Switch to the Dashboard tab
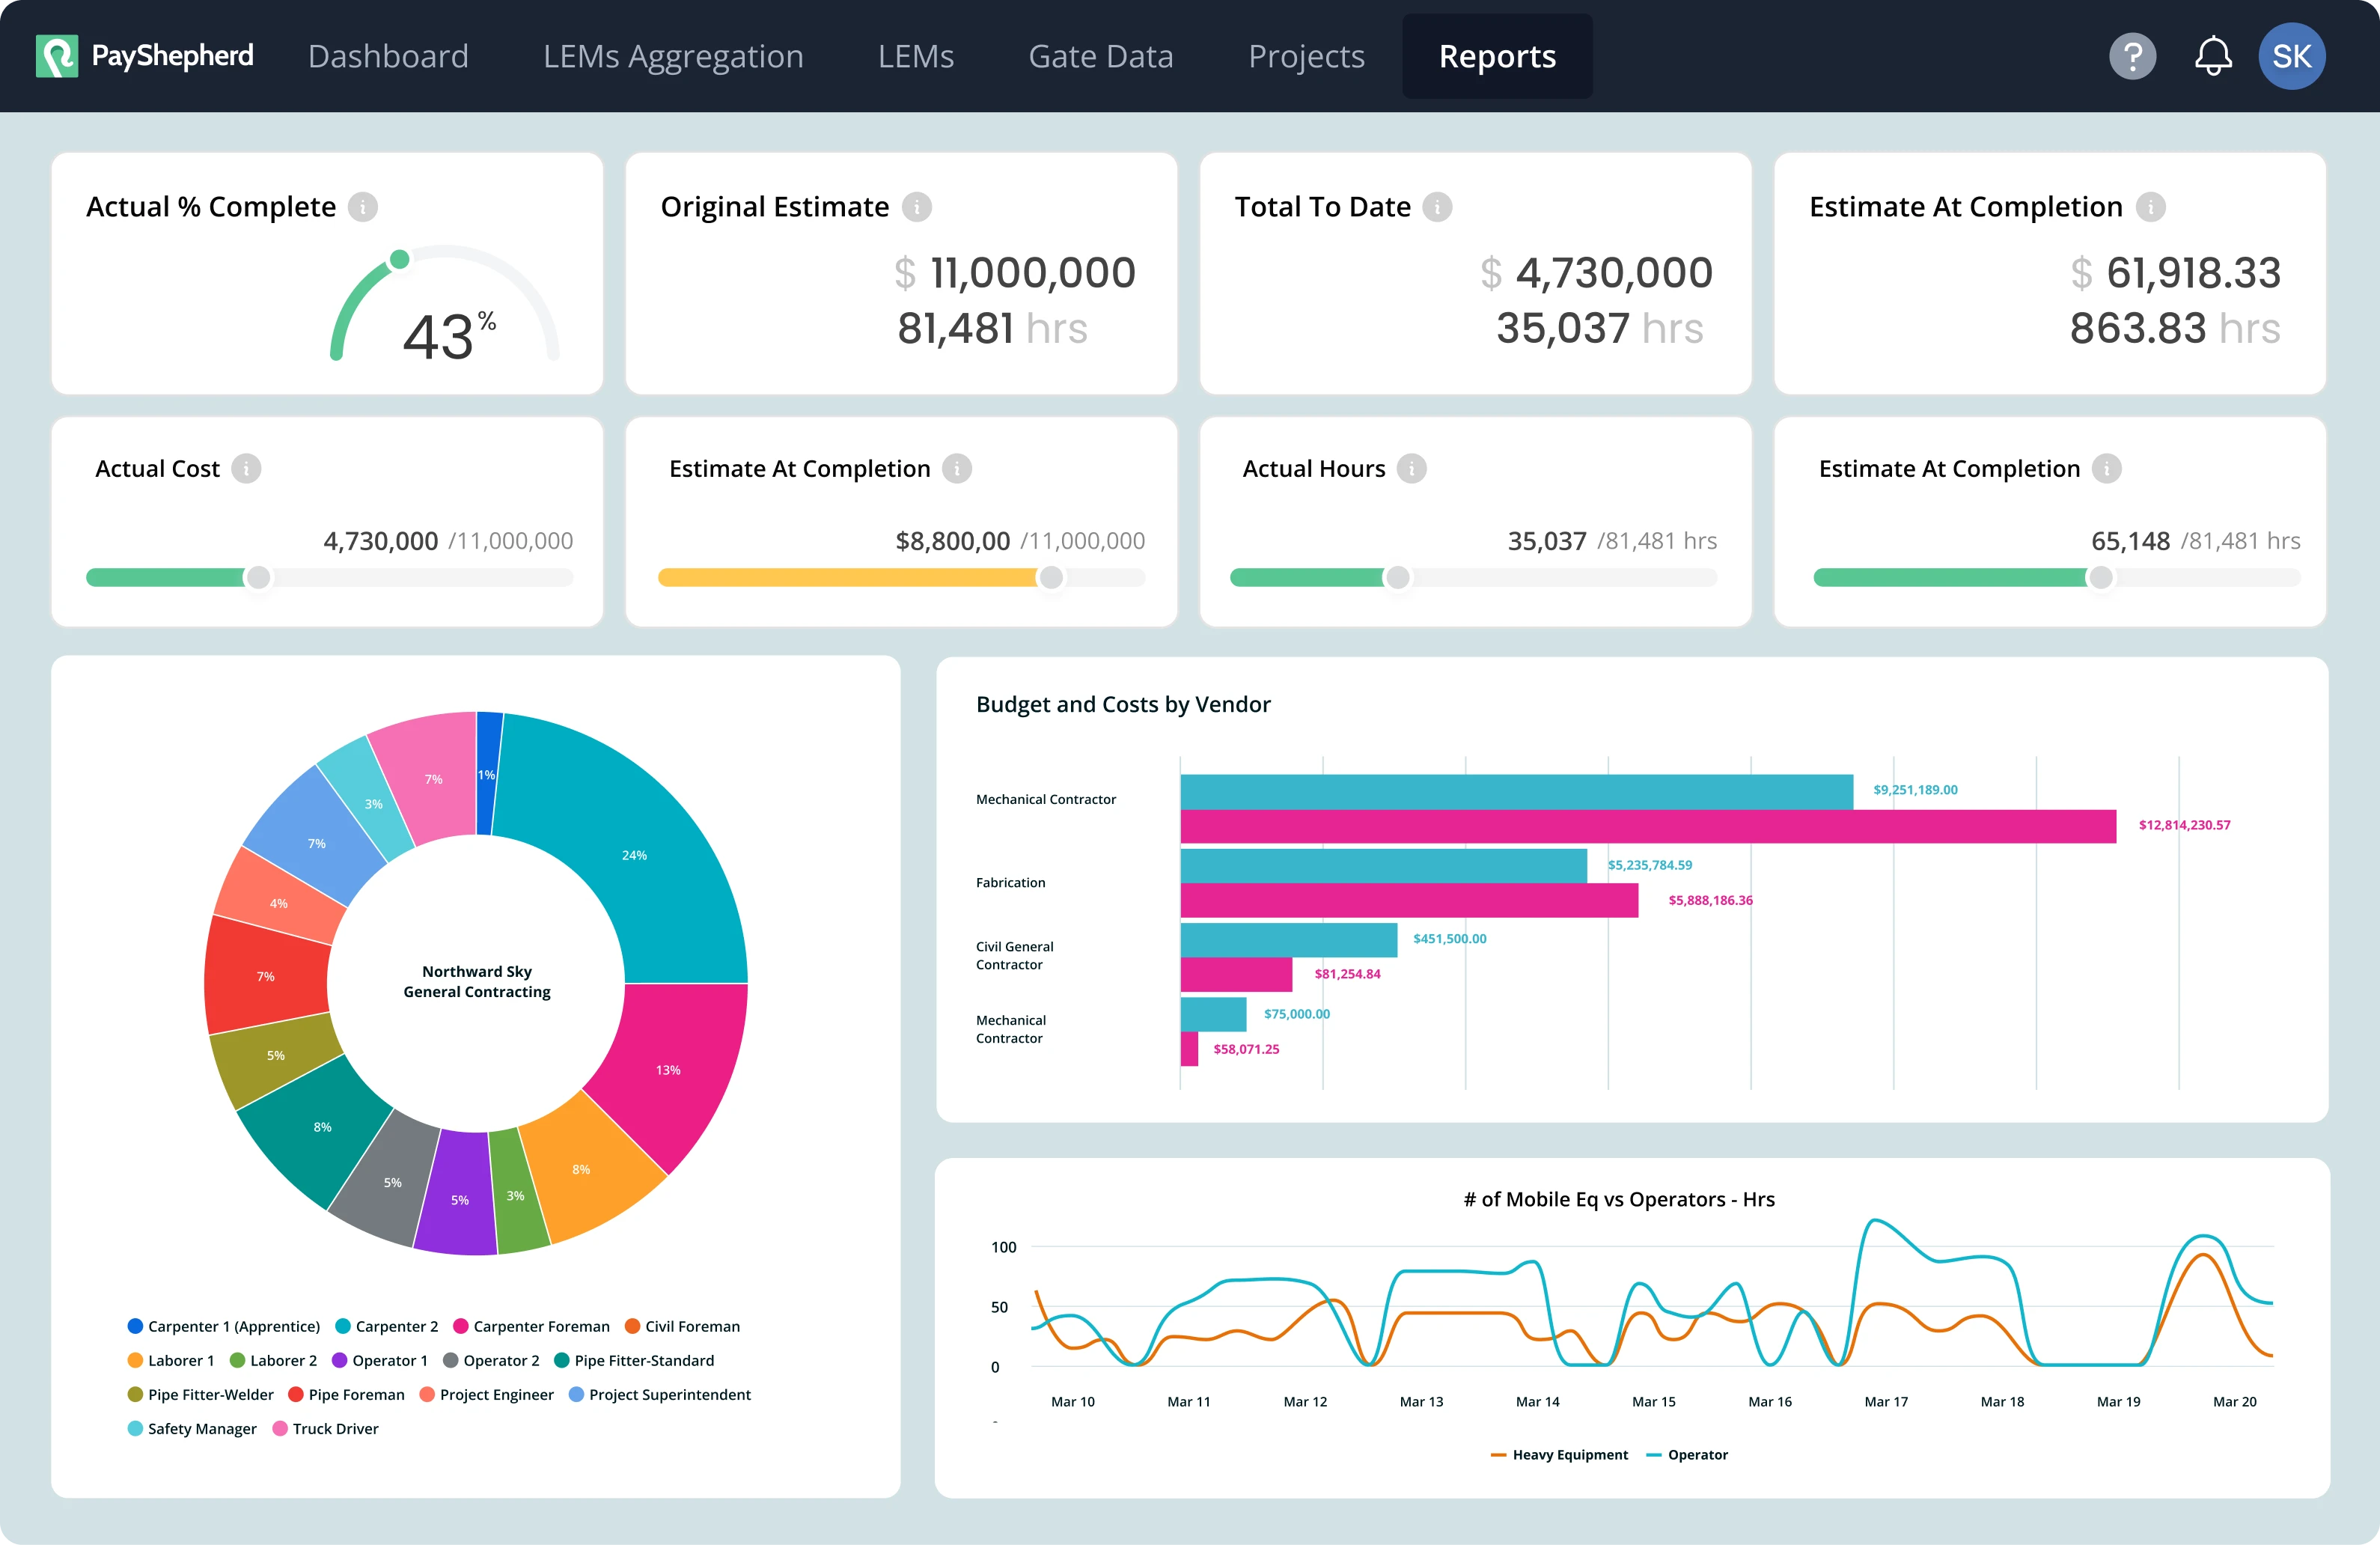 pos(388,56)
